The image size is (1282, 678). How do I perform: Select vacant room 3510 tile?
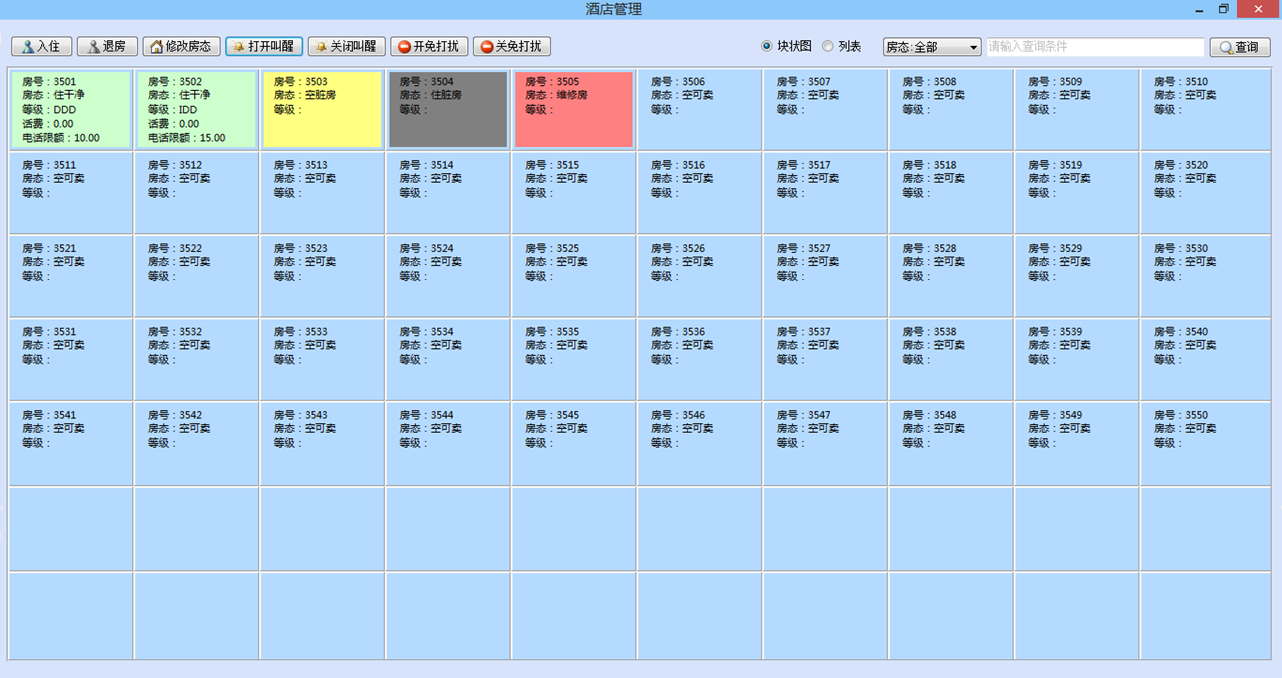(x=1204, y=109)
